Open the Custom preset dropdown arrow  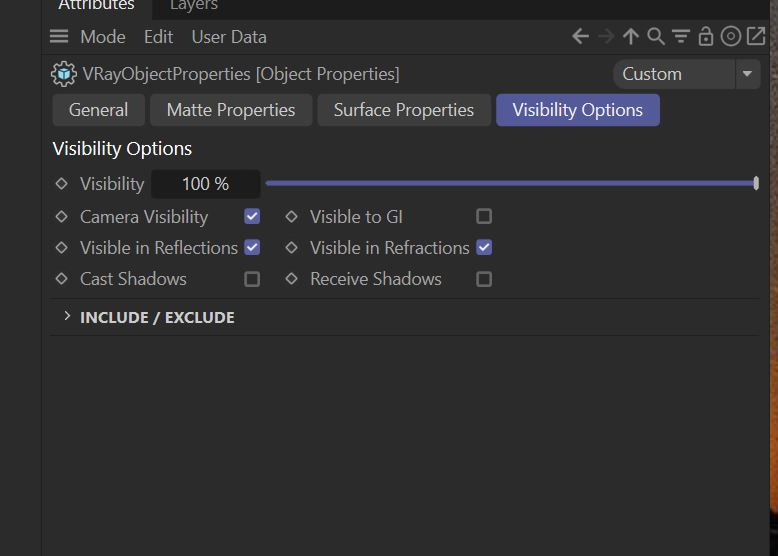(747, 74)
